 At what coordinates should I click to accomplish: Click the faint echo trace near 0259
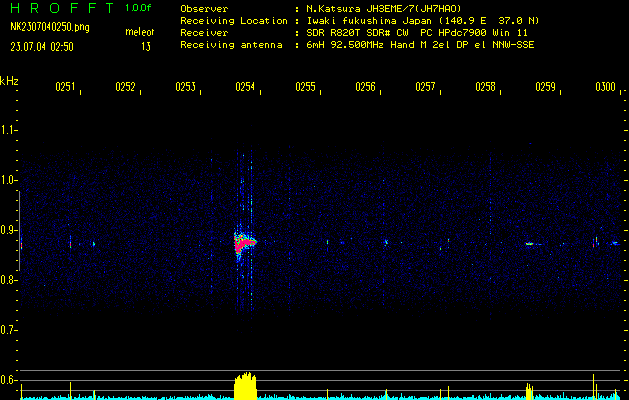530,243
